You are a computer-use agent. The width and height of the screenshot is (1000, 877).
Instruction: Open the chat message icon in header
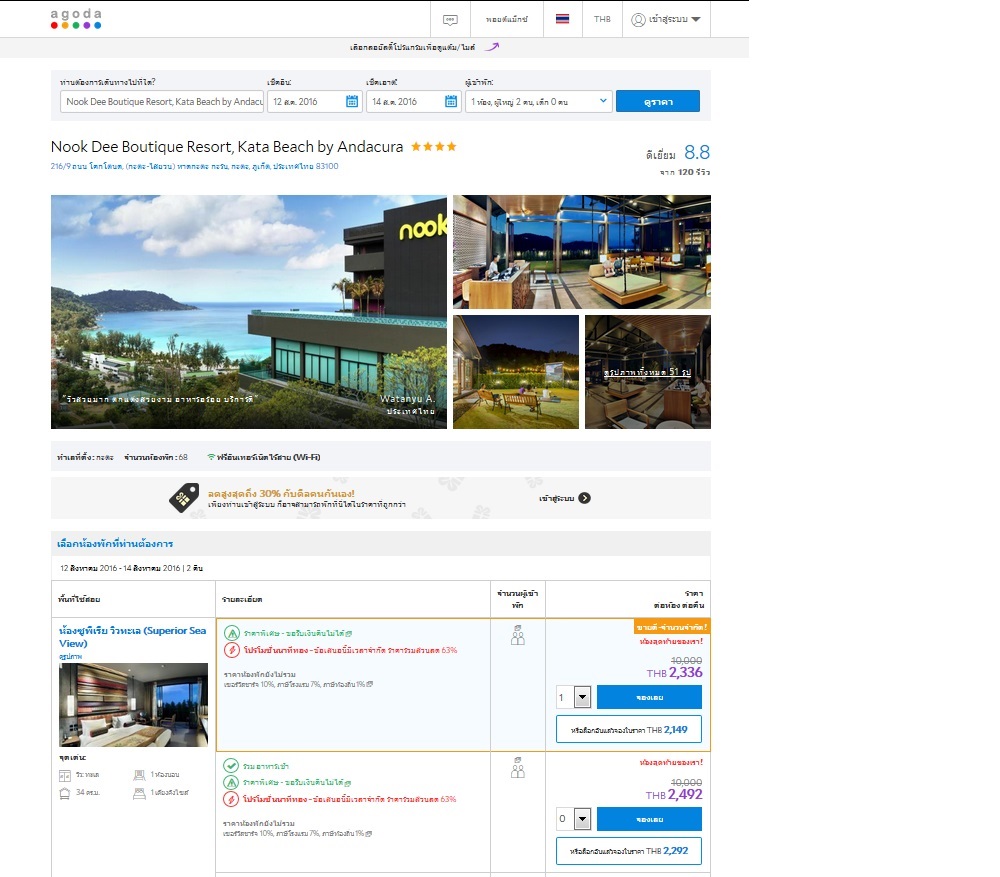pyautogui.click(x=450, y=19)
